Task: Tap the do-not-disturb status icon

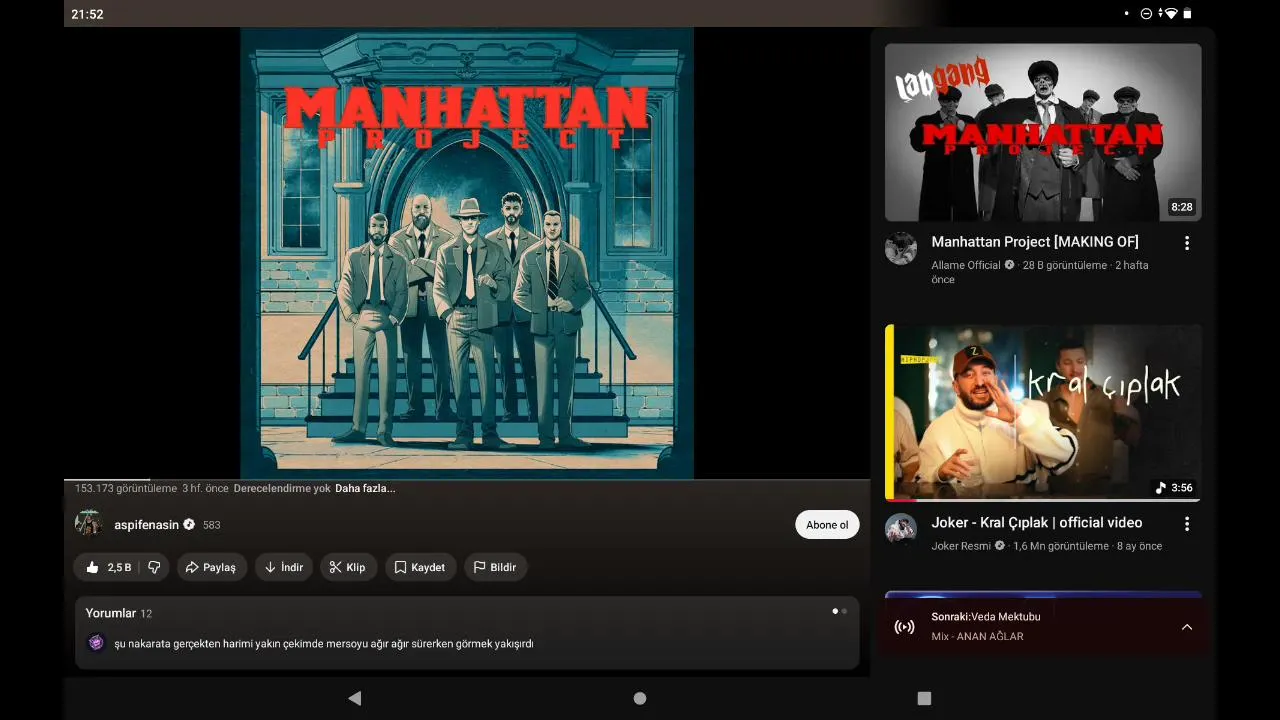Action: 1146,14
